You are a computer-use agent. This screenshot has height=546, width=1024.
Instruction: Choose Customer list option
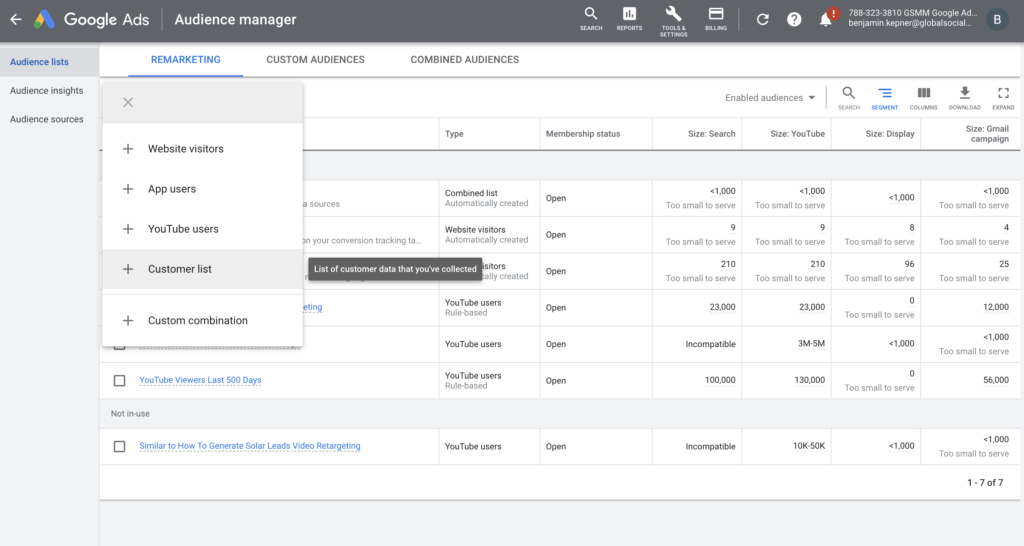(x=202, y=269)
